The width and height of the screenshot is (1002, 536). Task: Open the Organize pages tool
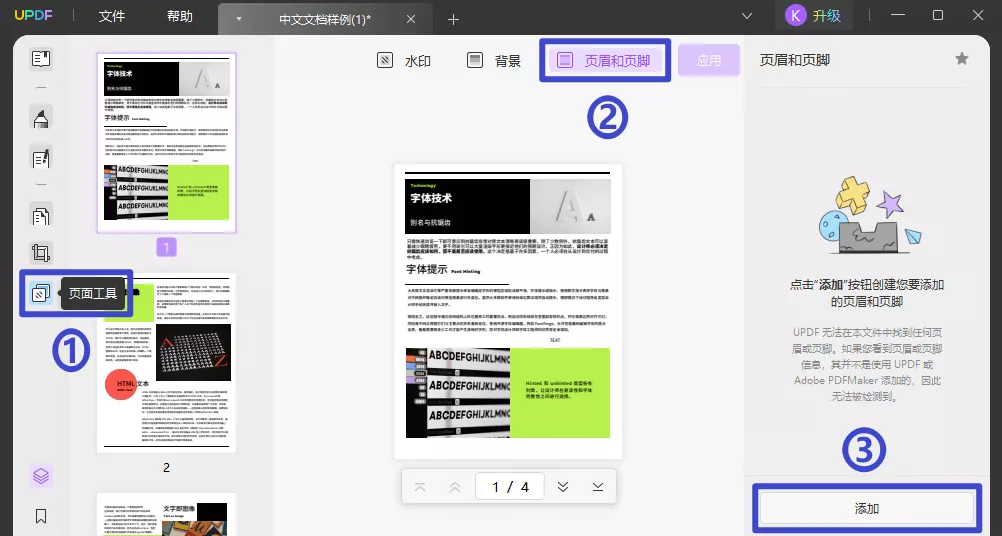click(41, 216)
